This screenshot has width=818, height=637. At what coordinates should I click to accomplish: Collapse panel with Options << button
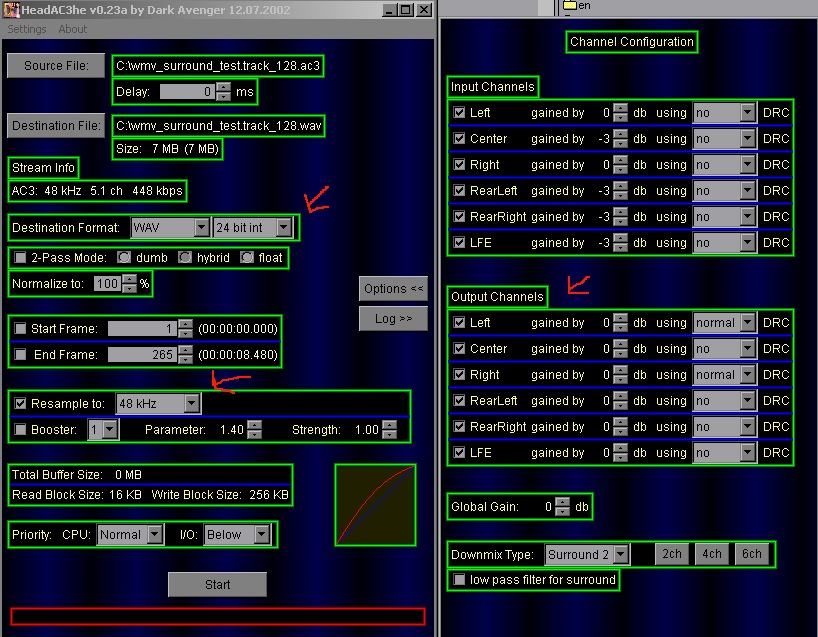(x=393, y=289)
